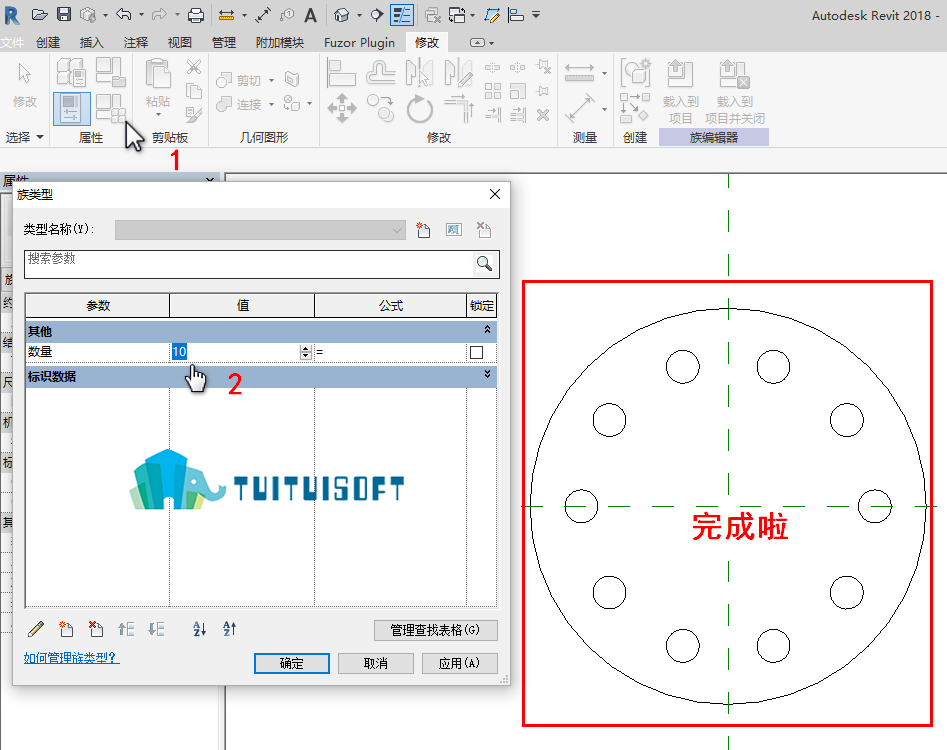
Task: Expand the 标识数据 parameter group
Action: [x=487, y=375]
